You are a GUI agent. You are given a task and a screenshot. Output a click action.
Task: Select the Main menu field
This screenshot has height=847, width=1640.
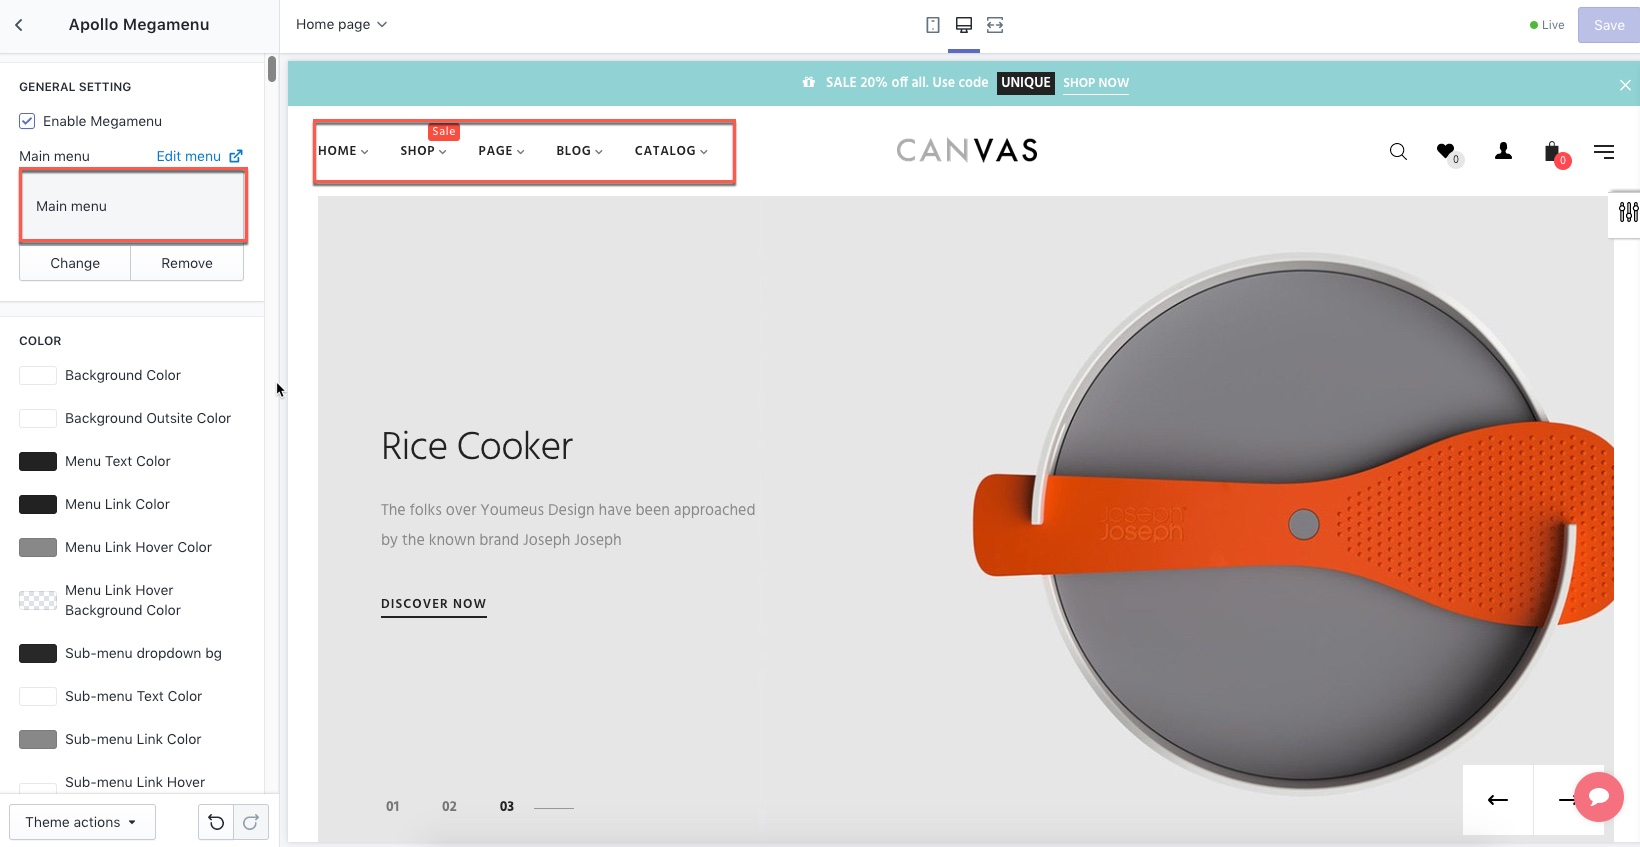133,206
